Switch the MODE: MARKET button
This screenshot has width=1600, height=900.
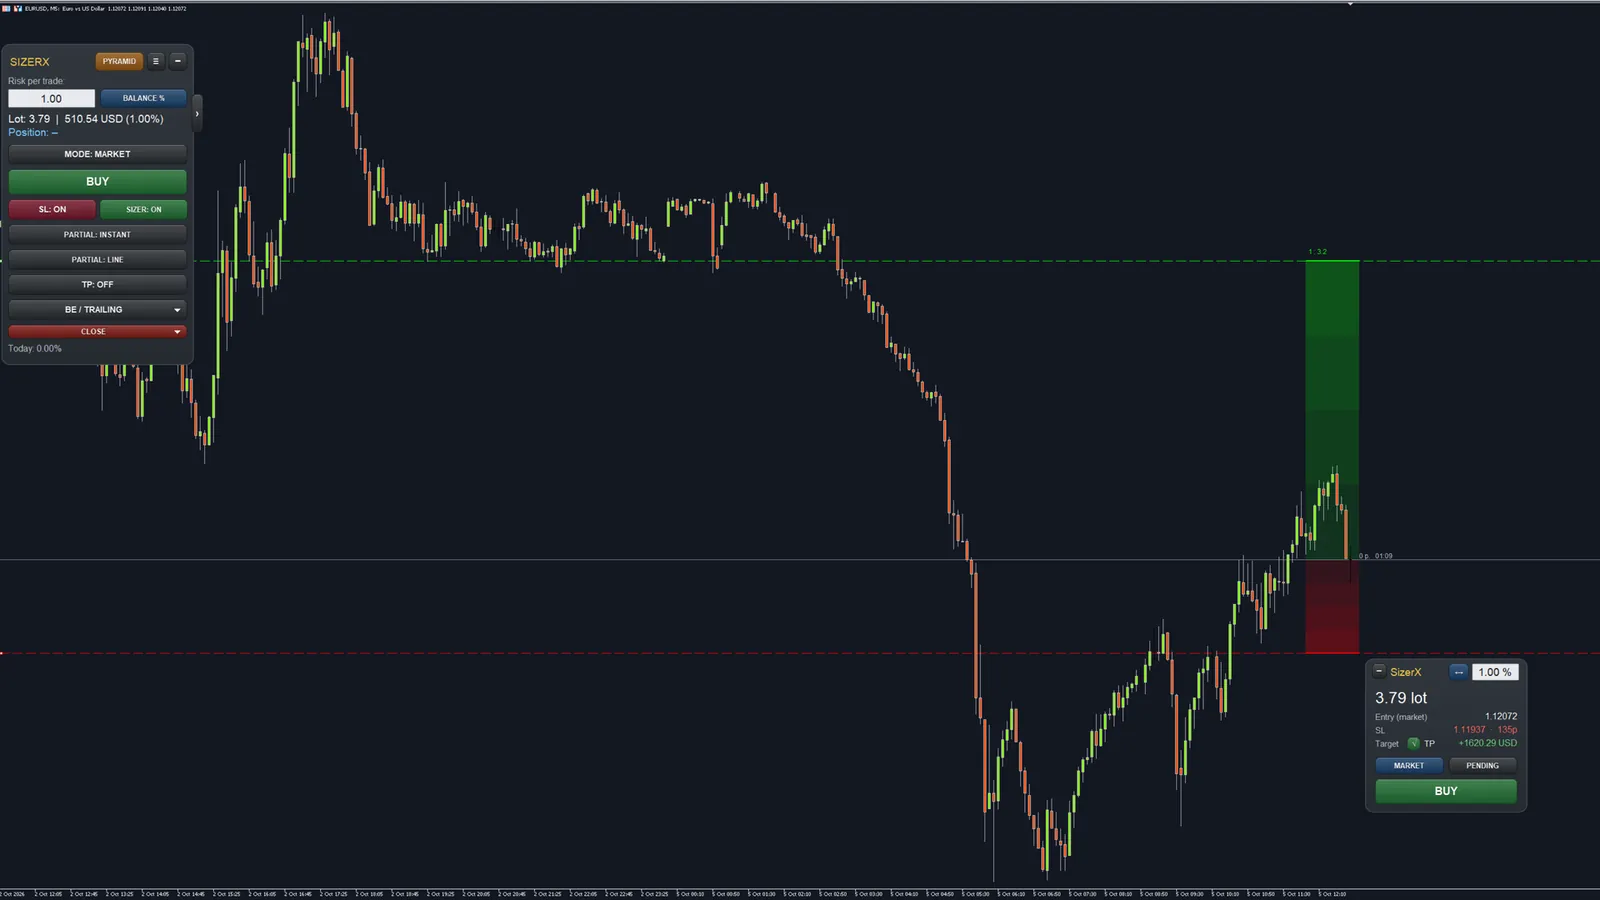pyautogui.click(x=97, y=154)
